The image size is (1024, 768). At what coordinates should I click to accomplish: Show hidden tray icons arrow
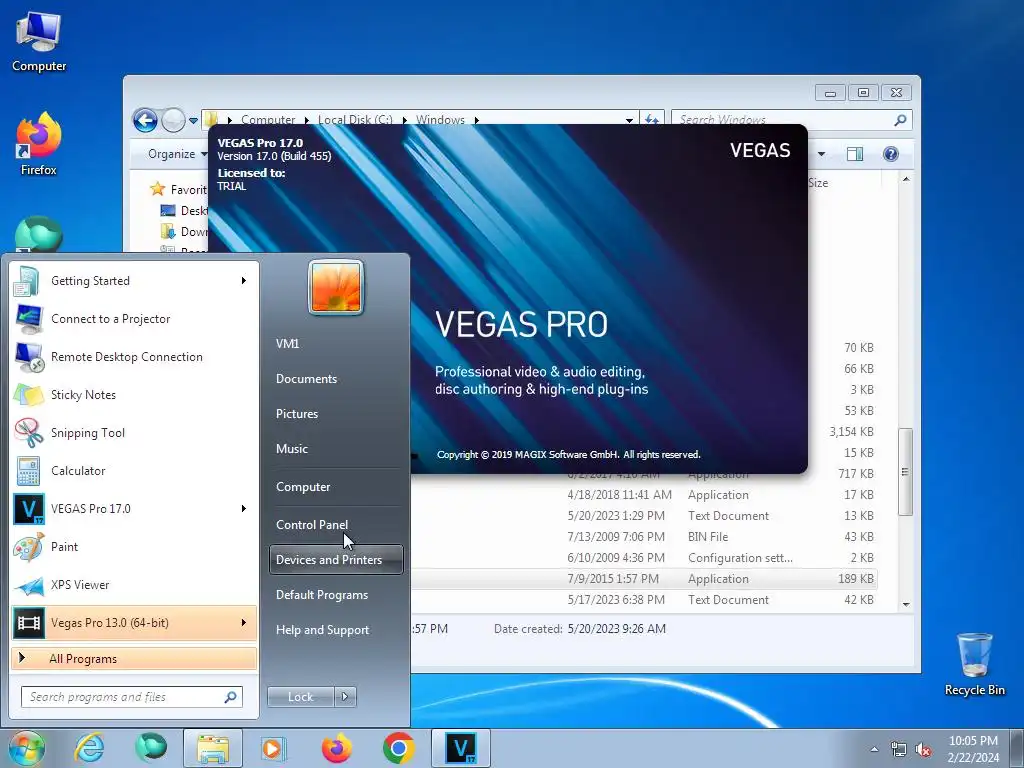tap(874, 750)
